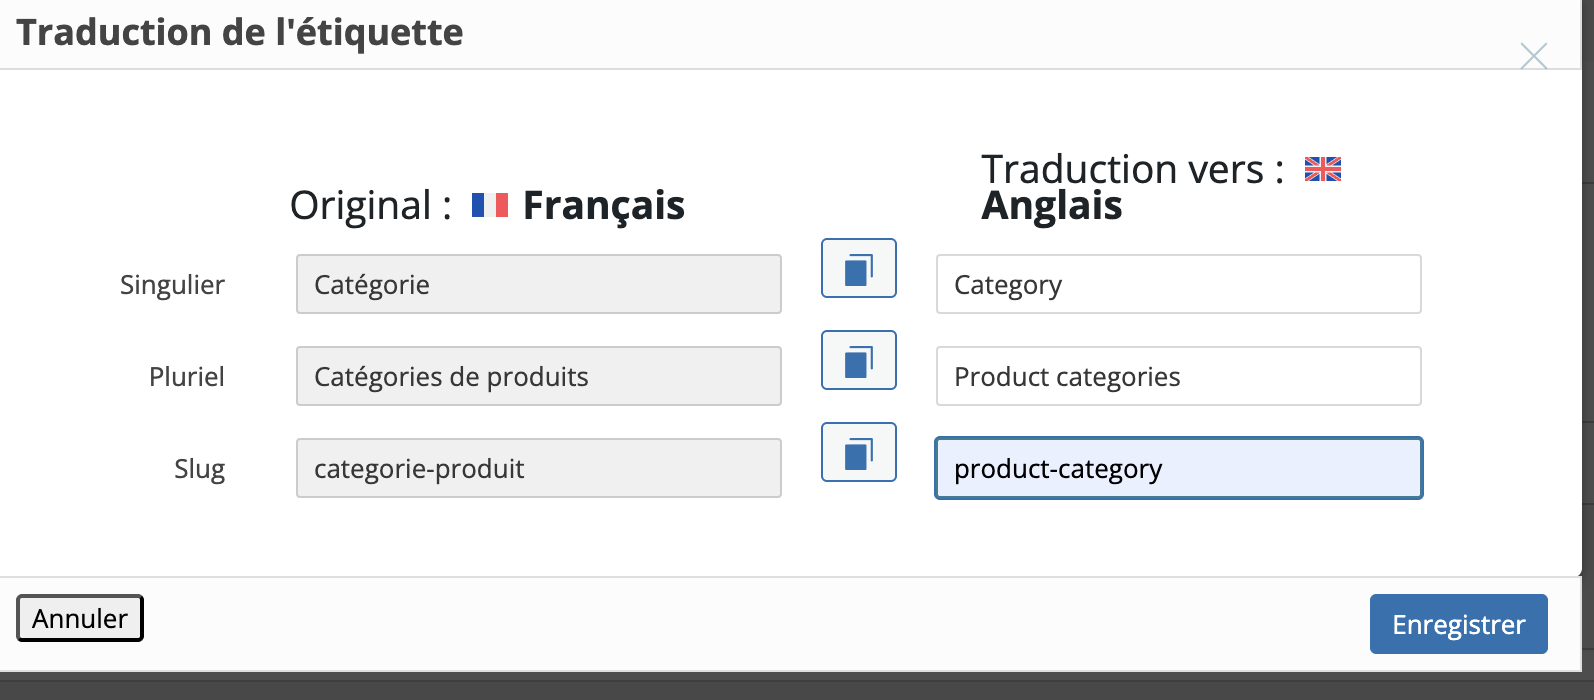Screen dimensions: 1594x700
Task: Save the translation with Enregistrer
Action: point(1458,624)
